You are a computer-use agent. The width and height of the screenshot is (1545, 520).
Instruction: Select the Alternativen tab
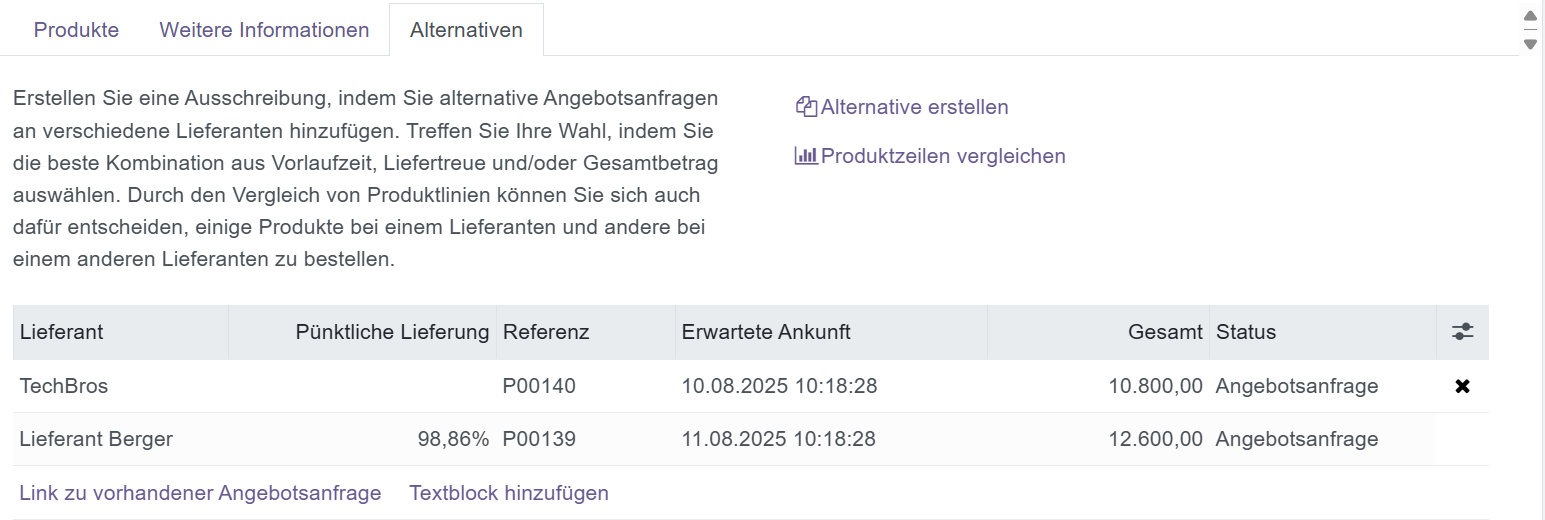(x=466, y=30)
